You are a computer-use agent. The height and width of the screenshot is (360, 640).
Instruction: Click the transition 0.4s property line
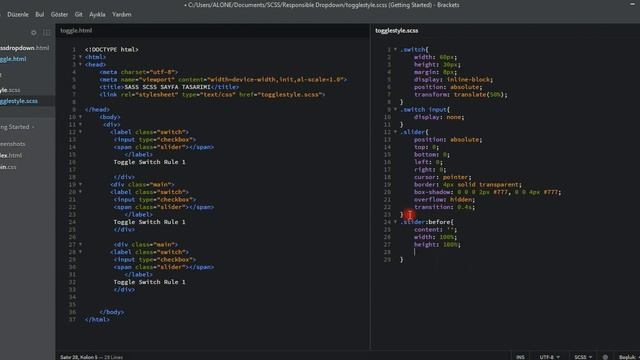click(x=444, y=207)
